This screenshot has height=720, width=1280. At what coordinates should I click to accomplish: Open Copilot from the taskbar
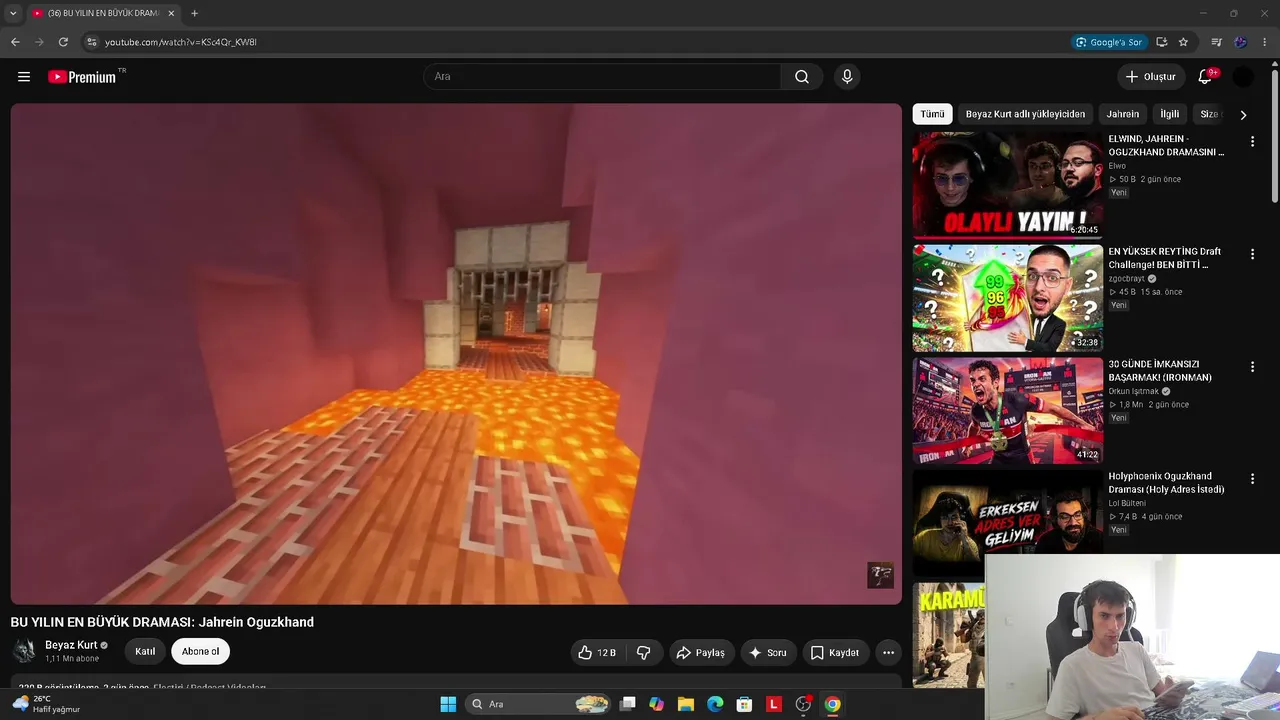click(656, 704)
